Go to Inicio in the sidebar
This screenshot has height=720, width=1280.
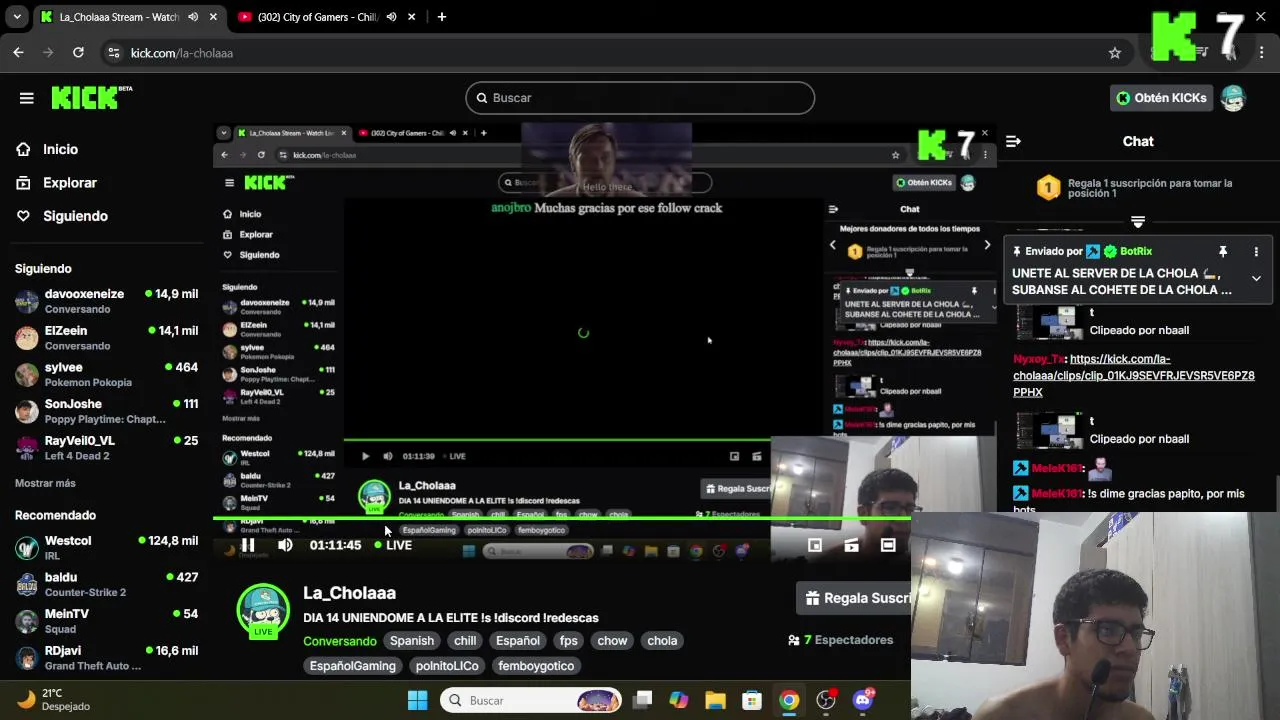60,149
